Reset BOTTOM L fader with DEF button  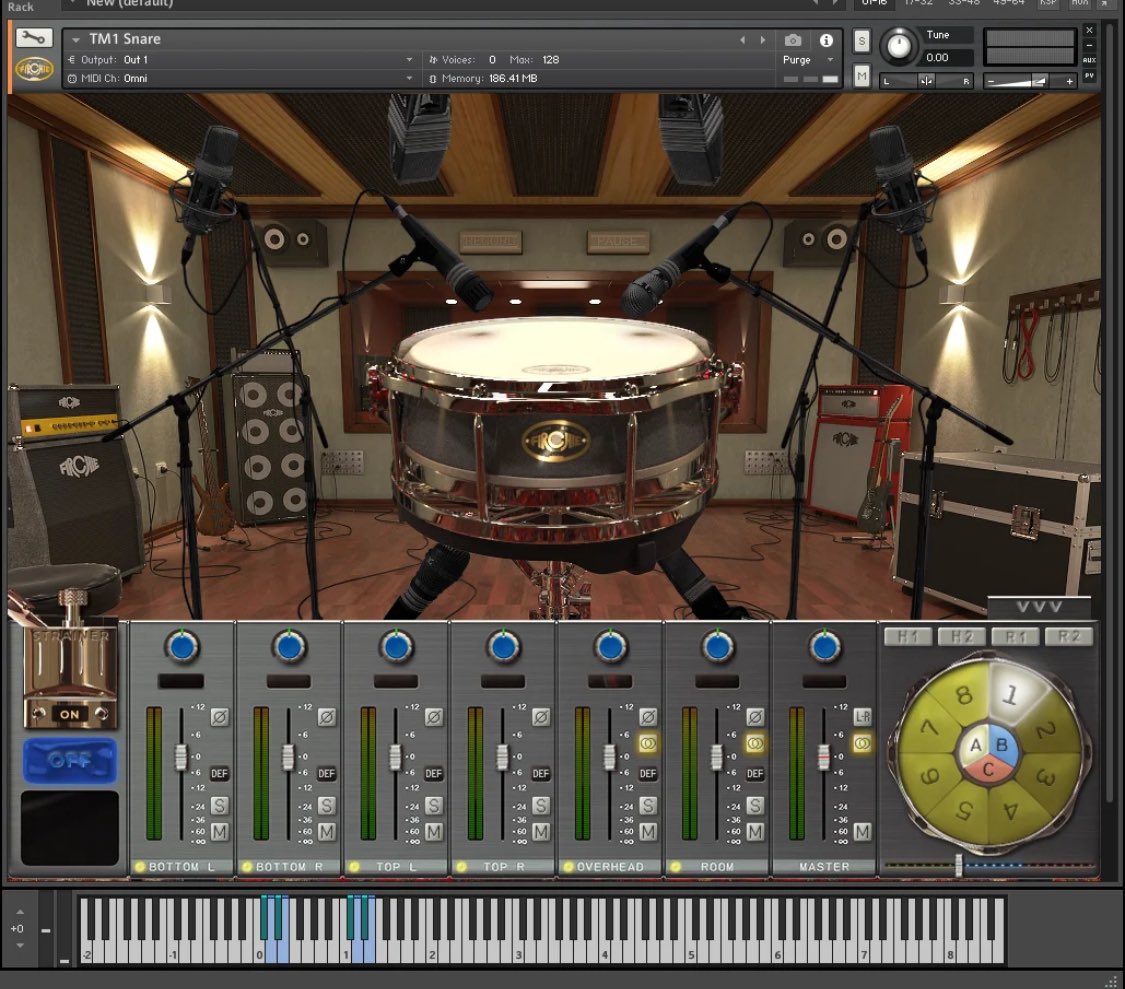pyautogui.click(x=220, y=774)
